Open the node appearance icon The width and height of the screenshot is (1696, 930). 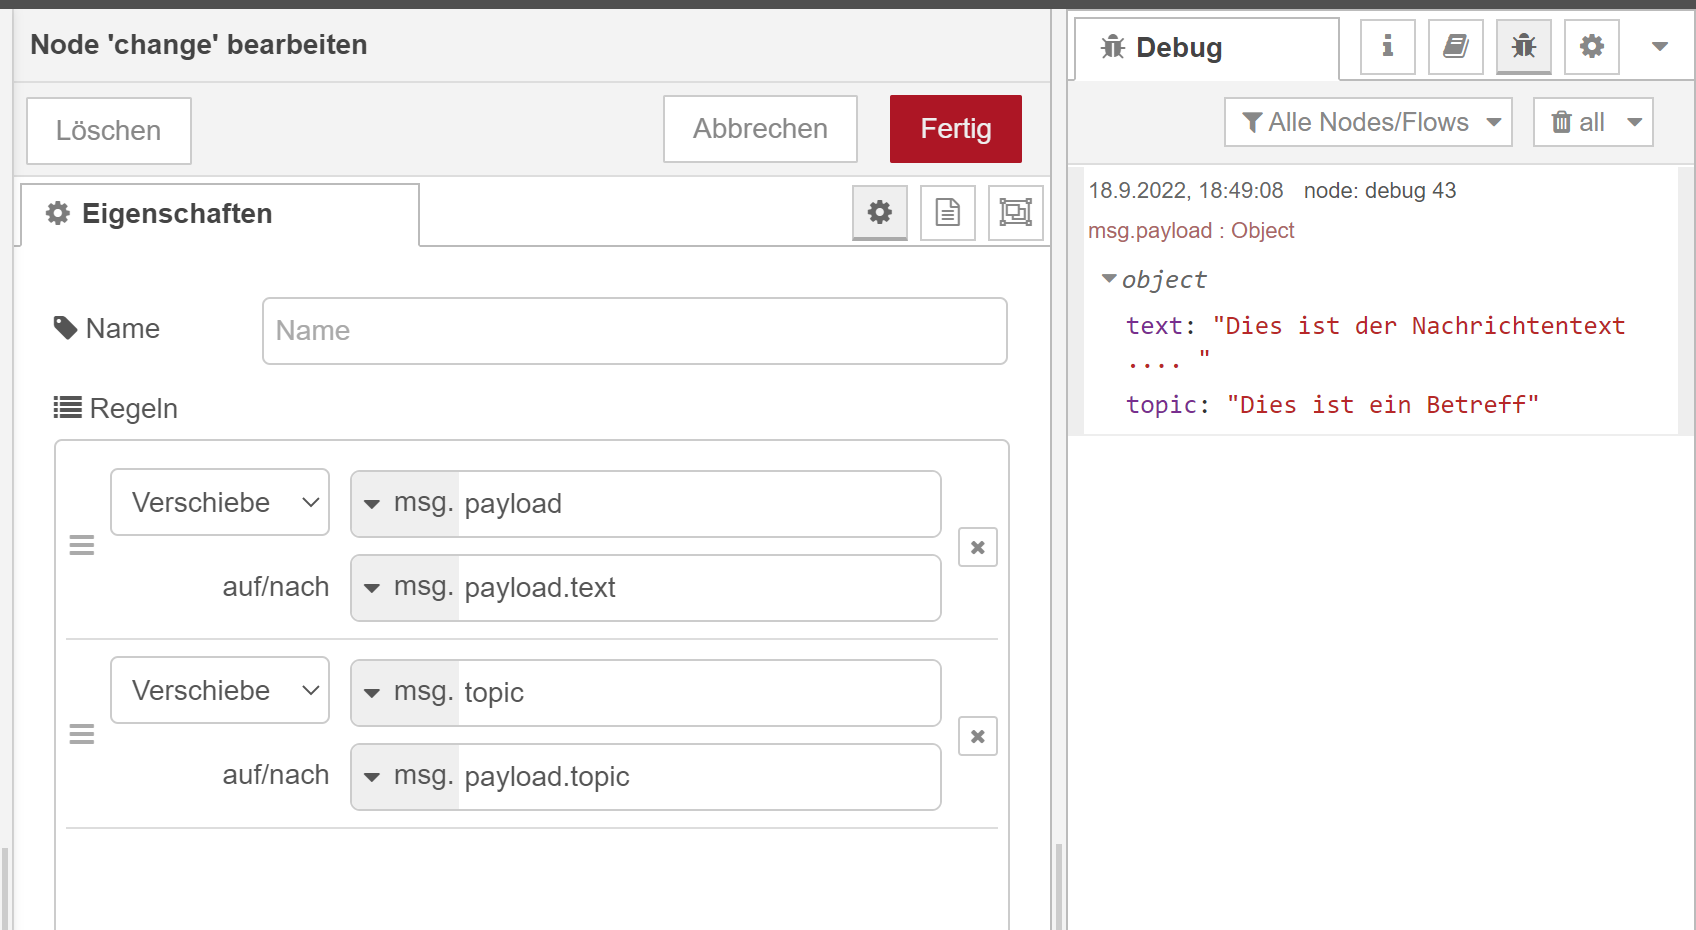[x=1016, y=212]
